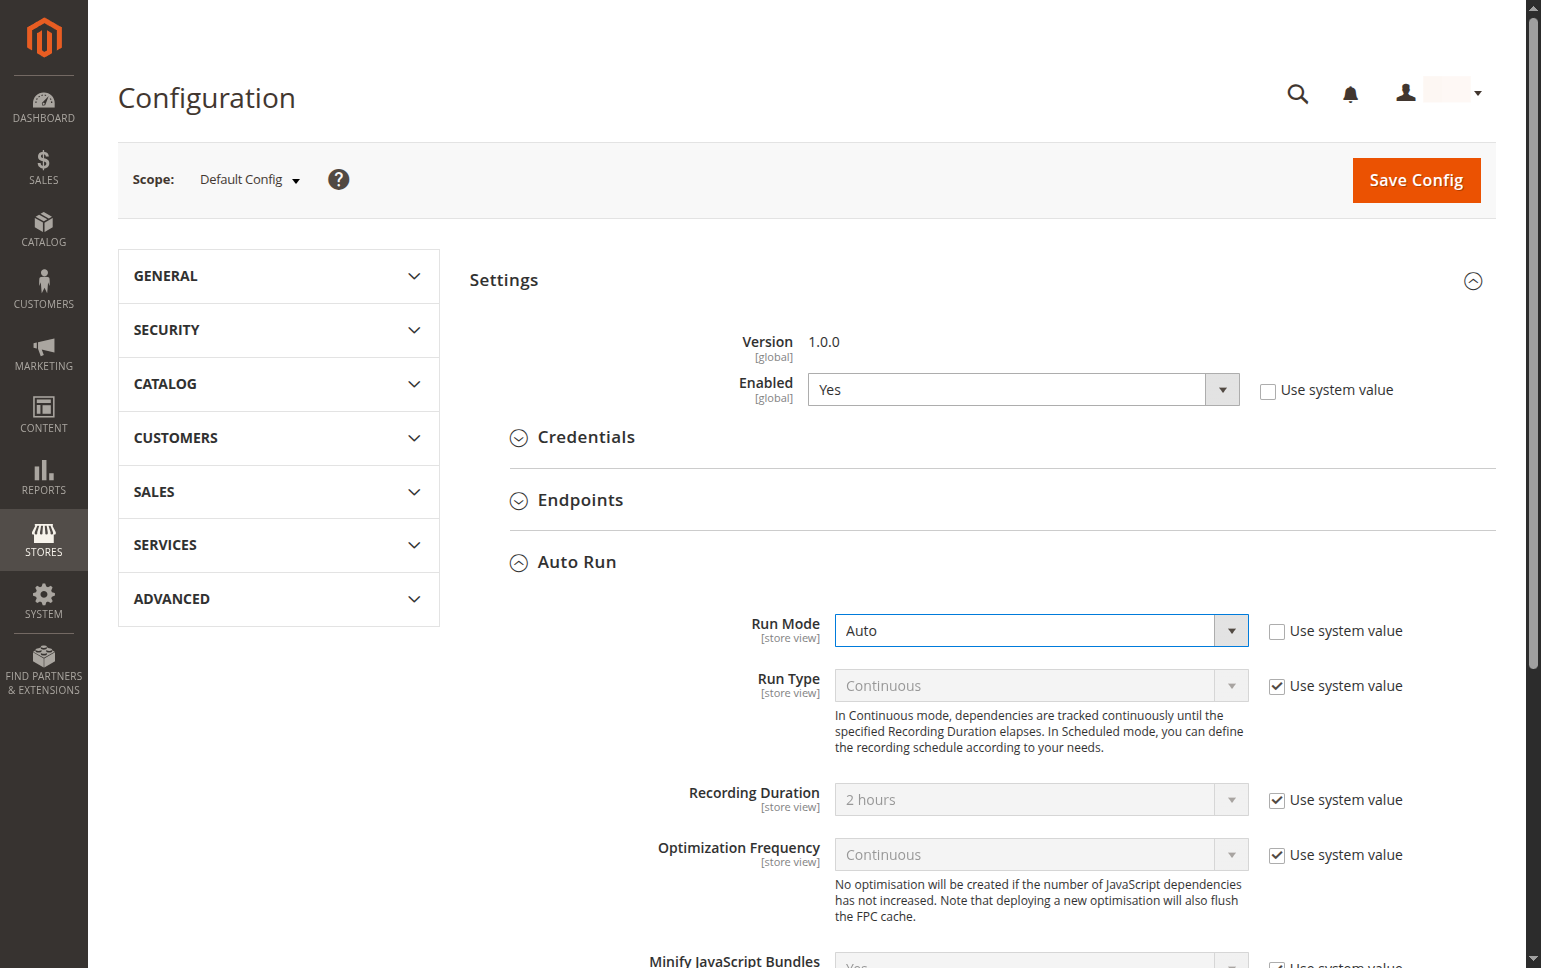Open the disabled Run Type Continuous dropdown
The height and width of the screenshot is (968, 1541).
[x=1042, y=686]
